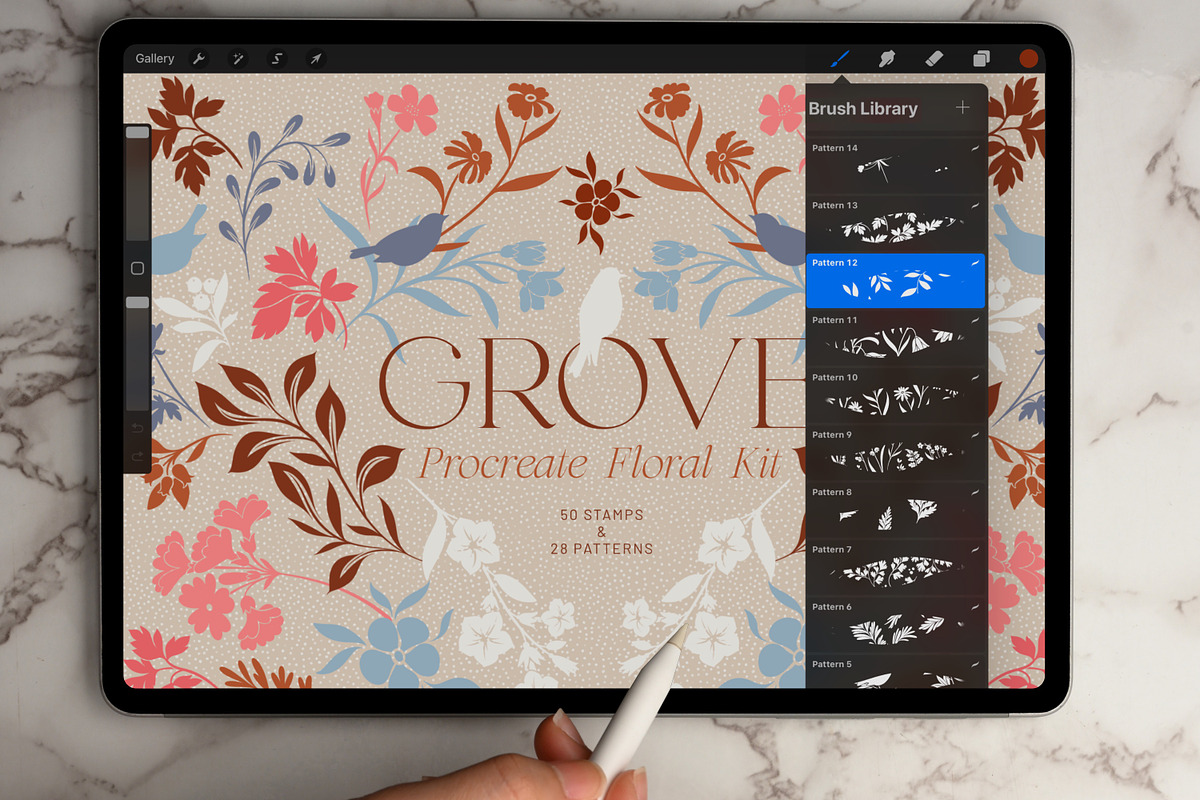Click the brush size slider handle
The image size is (1200, 800).
point(137,132)
